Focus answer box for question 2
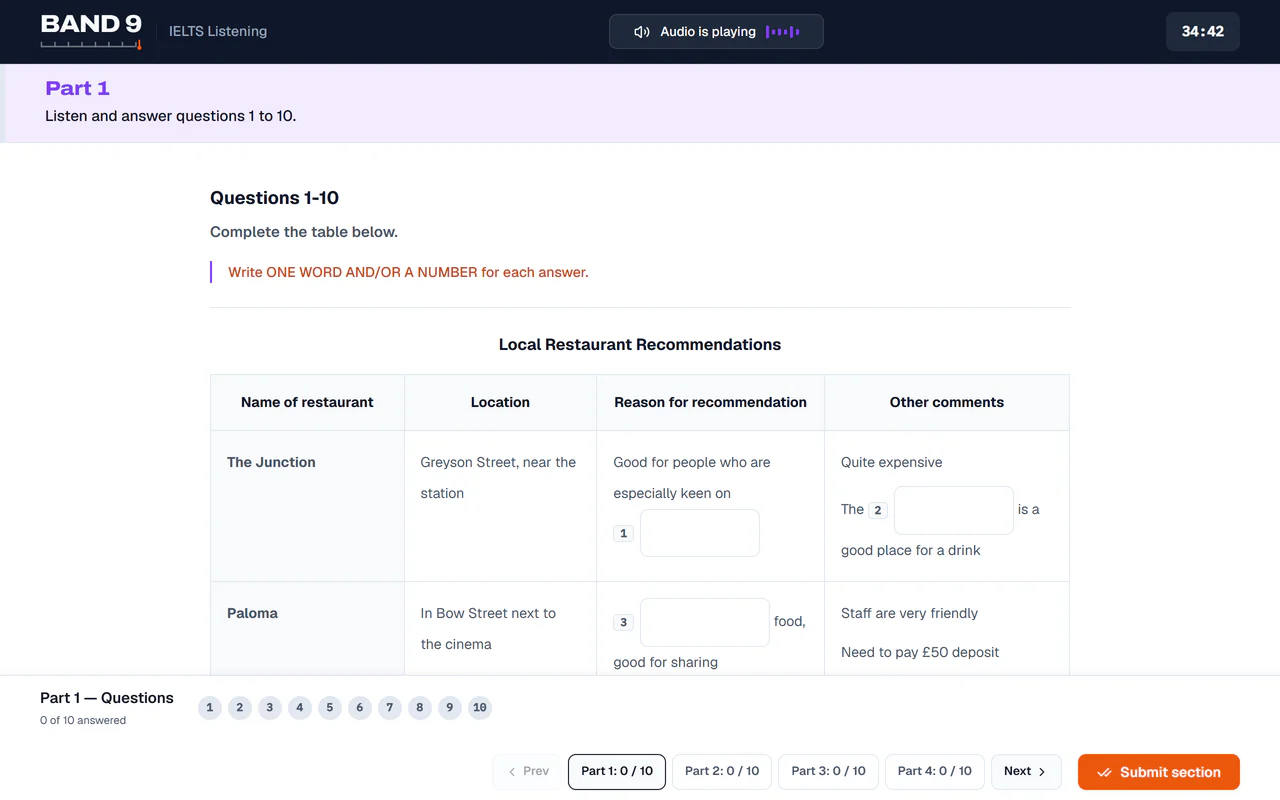The width and height of the screenshot is (1280, 800). [x=954, y=510]
